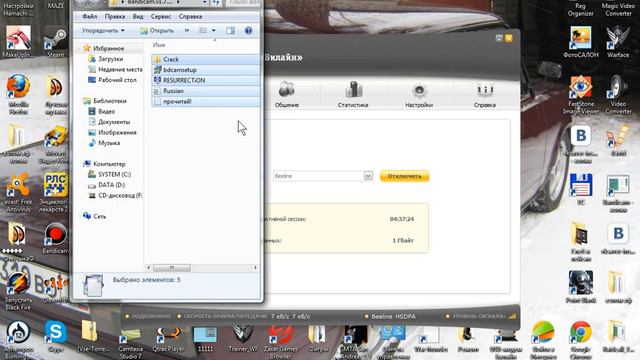Open FastStone Image Viewer shortcut
The height and width of the screenshot is (360, 640).
point(580,94)
